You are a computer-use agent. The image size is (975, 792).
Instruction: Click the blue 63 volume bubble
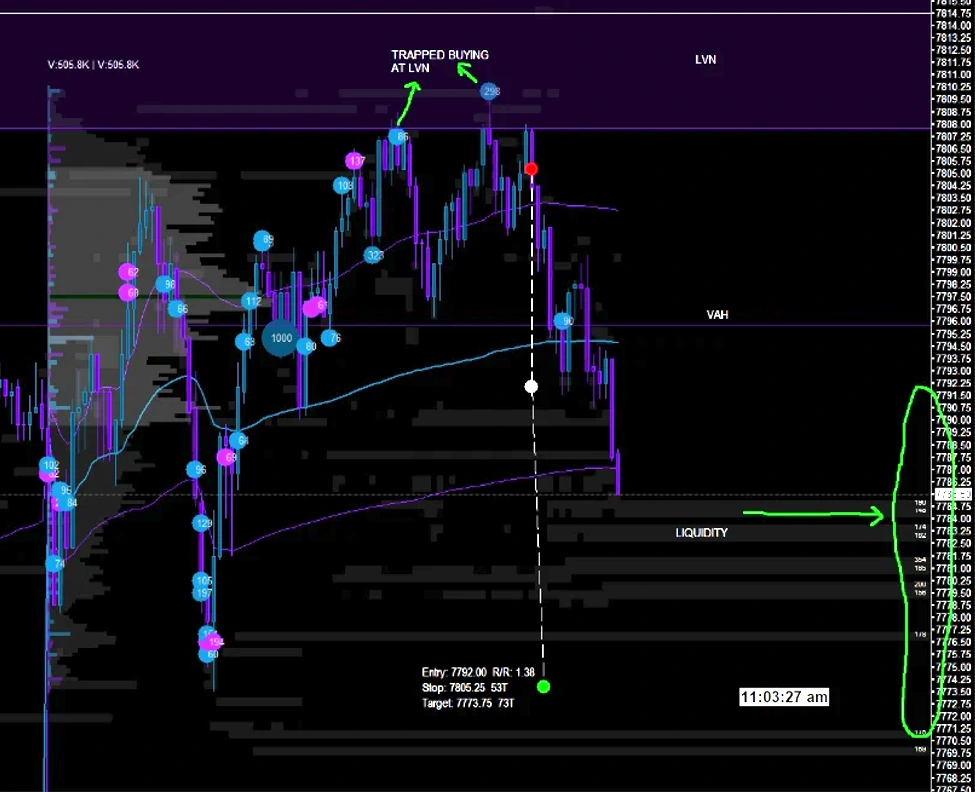pos(245,341)
